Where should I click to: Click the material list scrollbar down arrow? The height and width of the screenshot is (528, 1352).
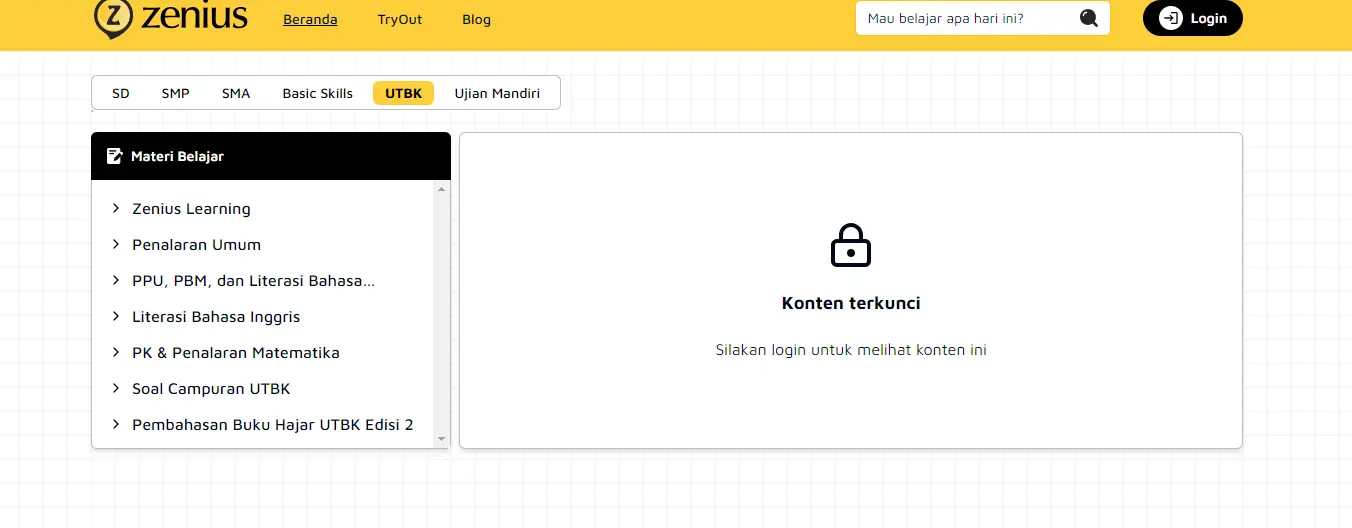coord(441,439)
